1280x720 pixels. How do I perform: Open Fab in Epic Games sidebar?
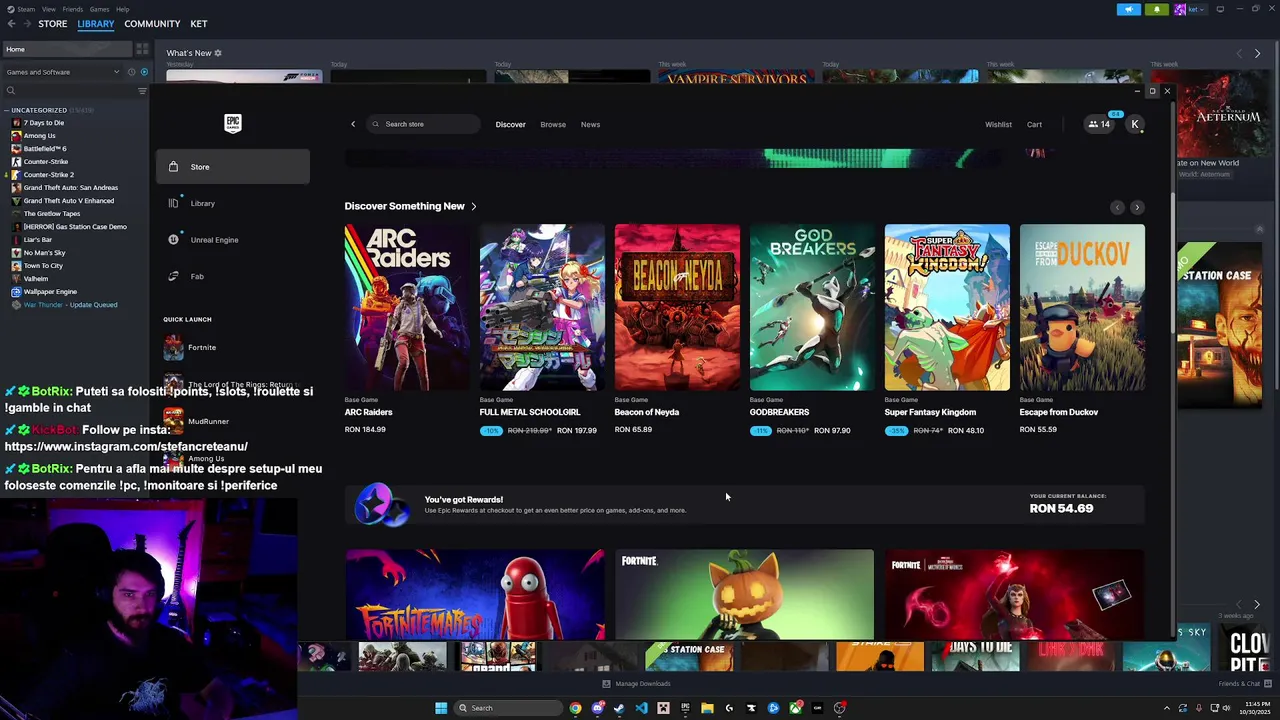point(232,276)
